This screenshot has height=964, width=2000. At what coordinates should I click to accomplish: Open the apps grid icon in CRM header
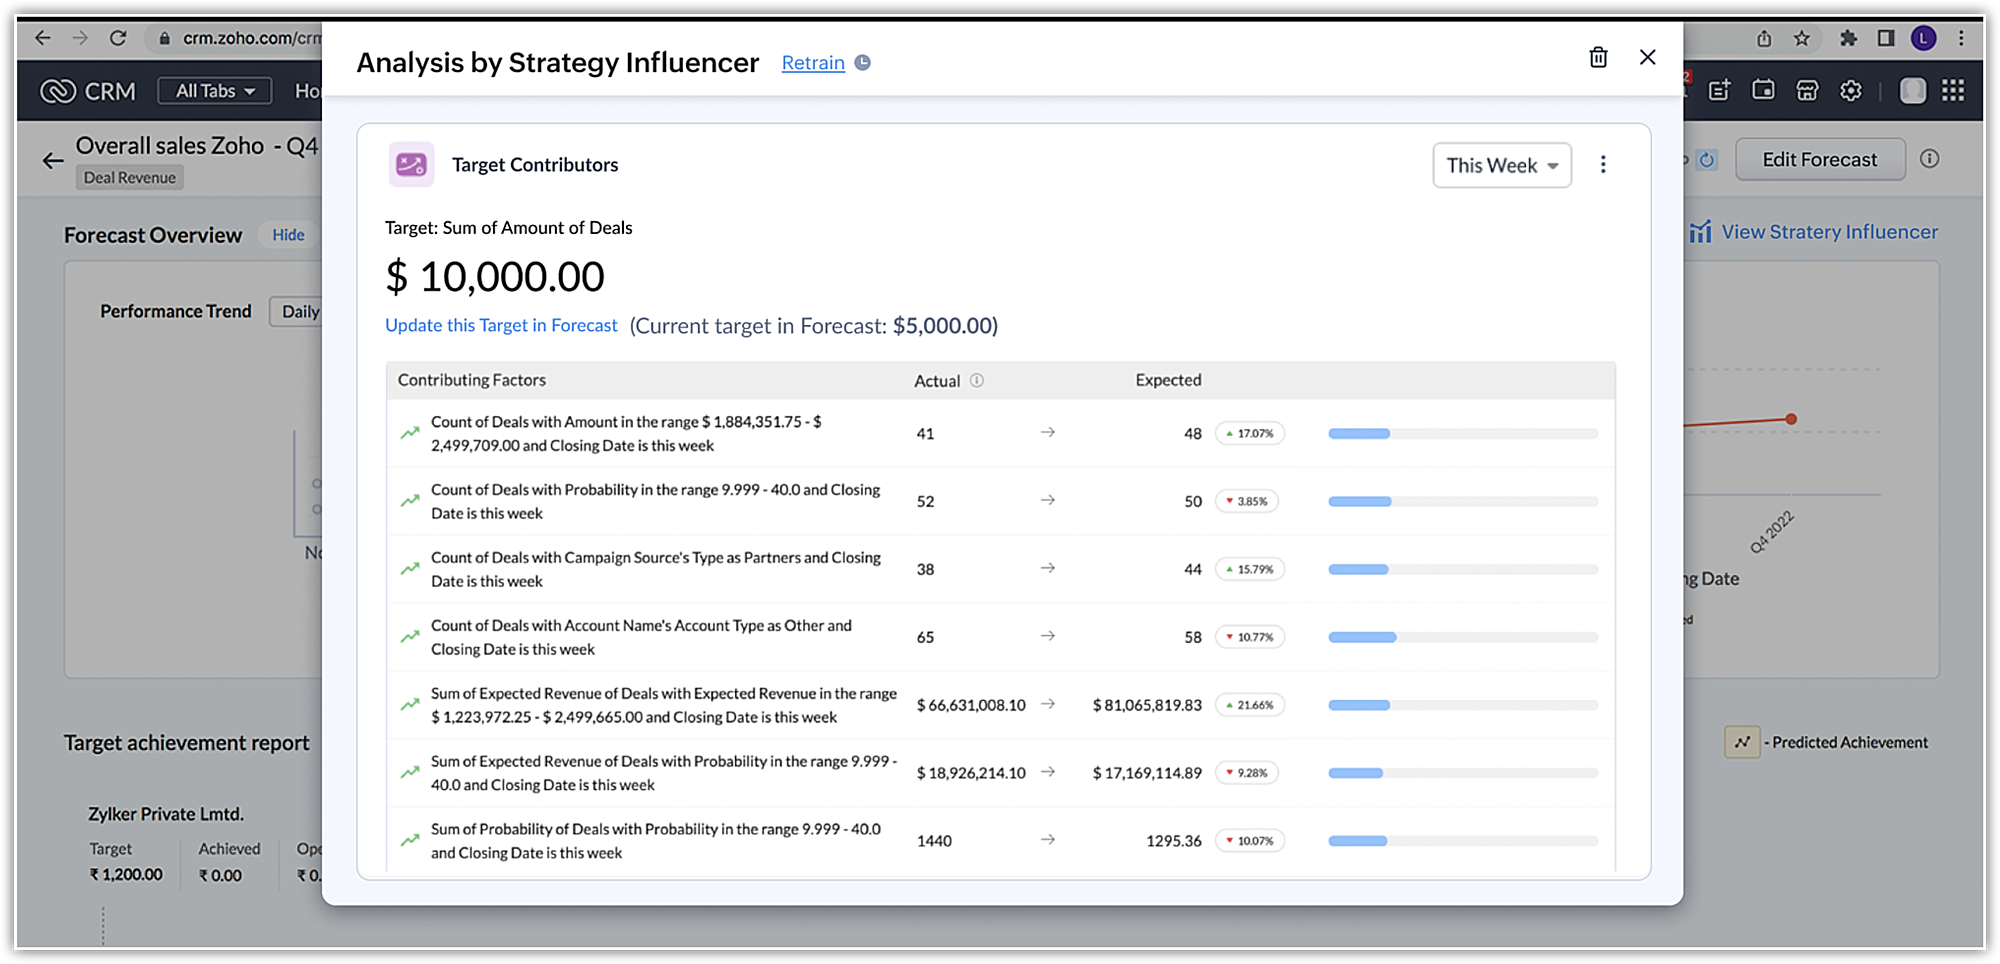1953,91
